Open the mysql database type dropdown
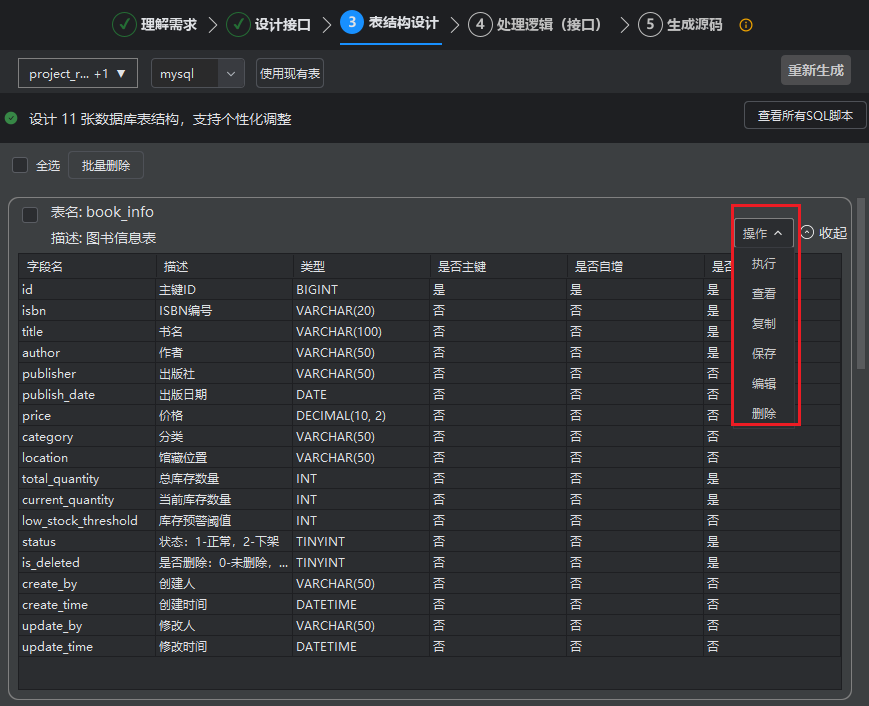This screenshot has width=869, height=706. click(x=197, y=74)
